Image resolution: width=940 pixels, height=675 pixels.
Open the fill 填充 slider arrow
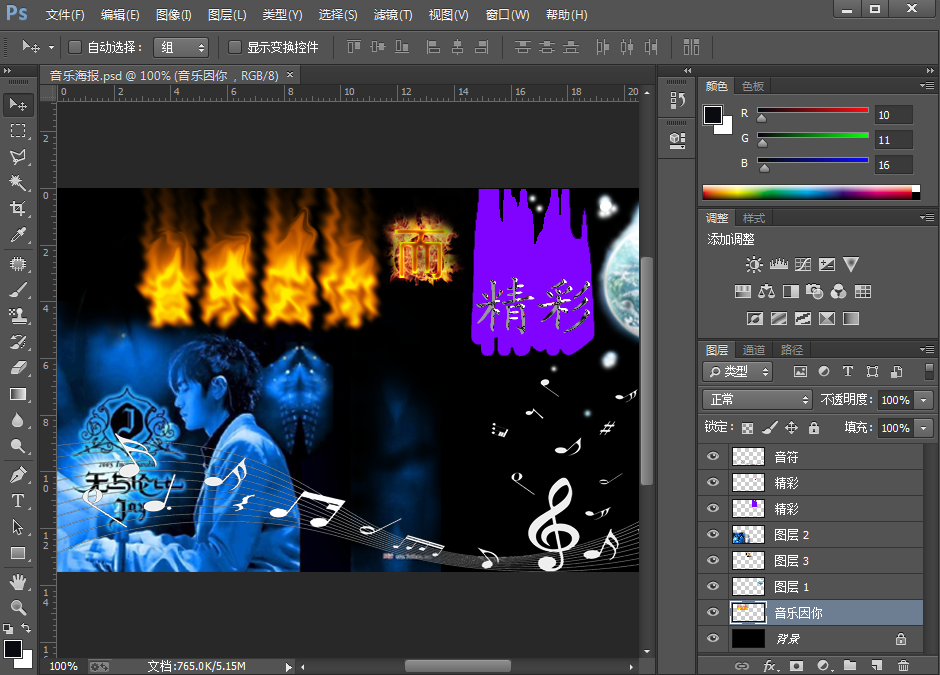click(924, 428)
